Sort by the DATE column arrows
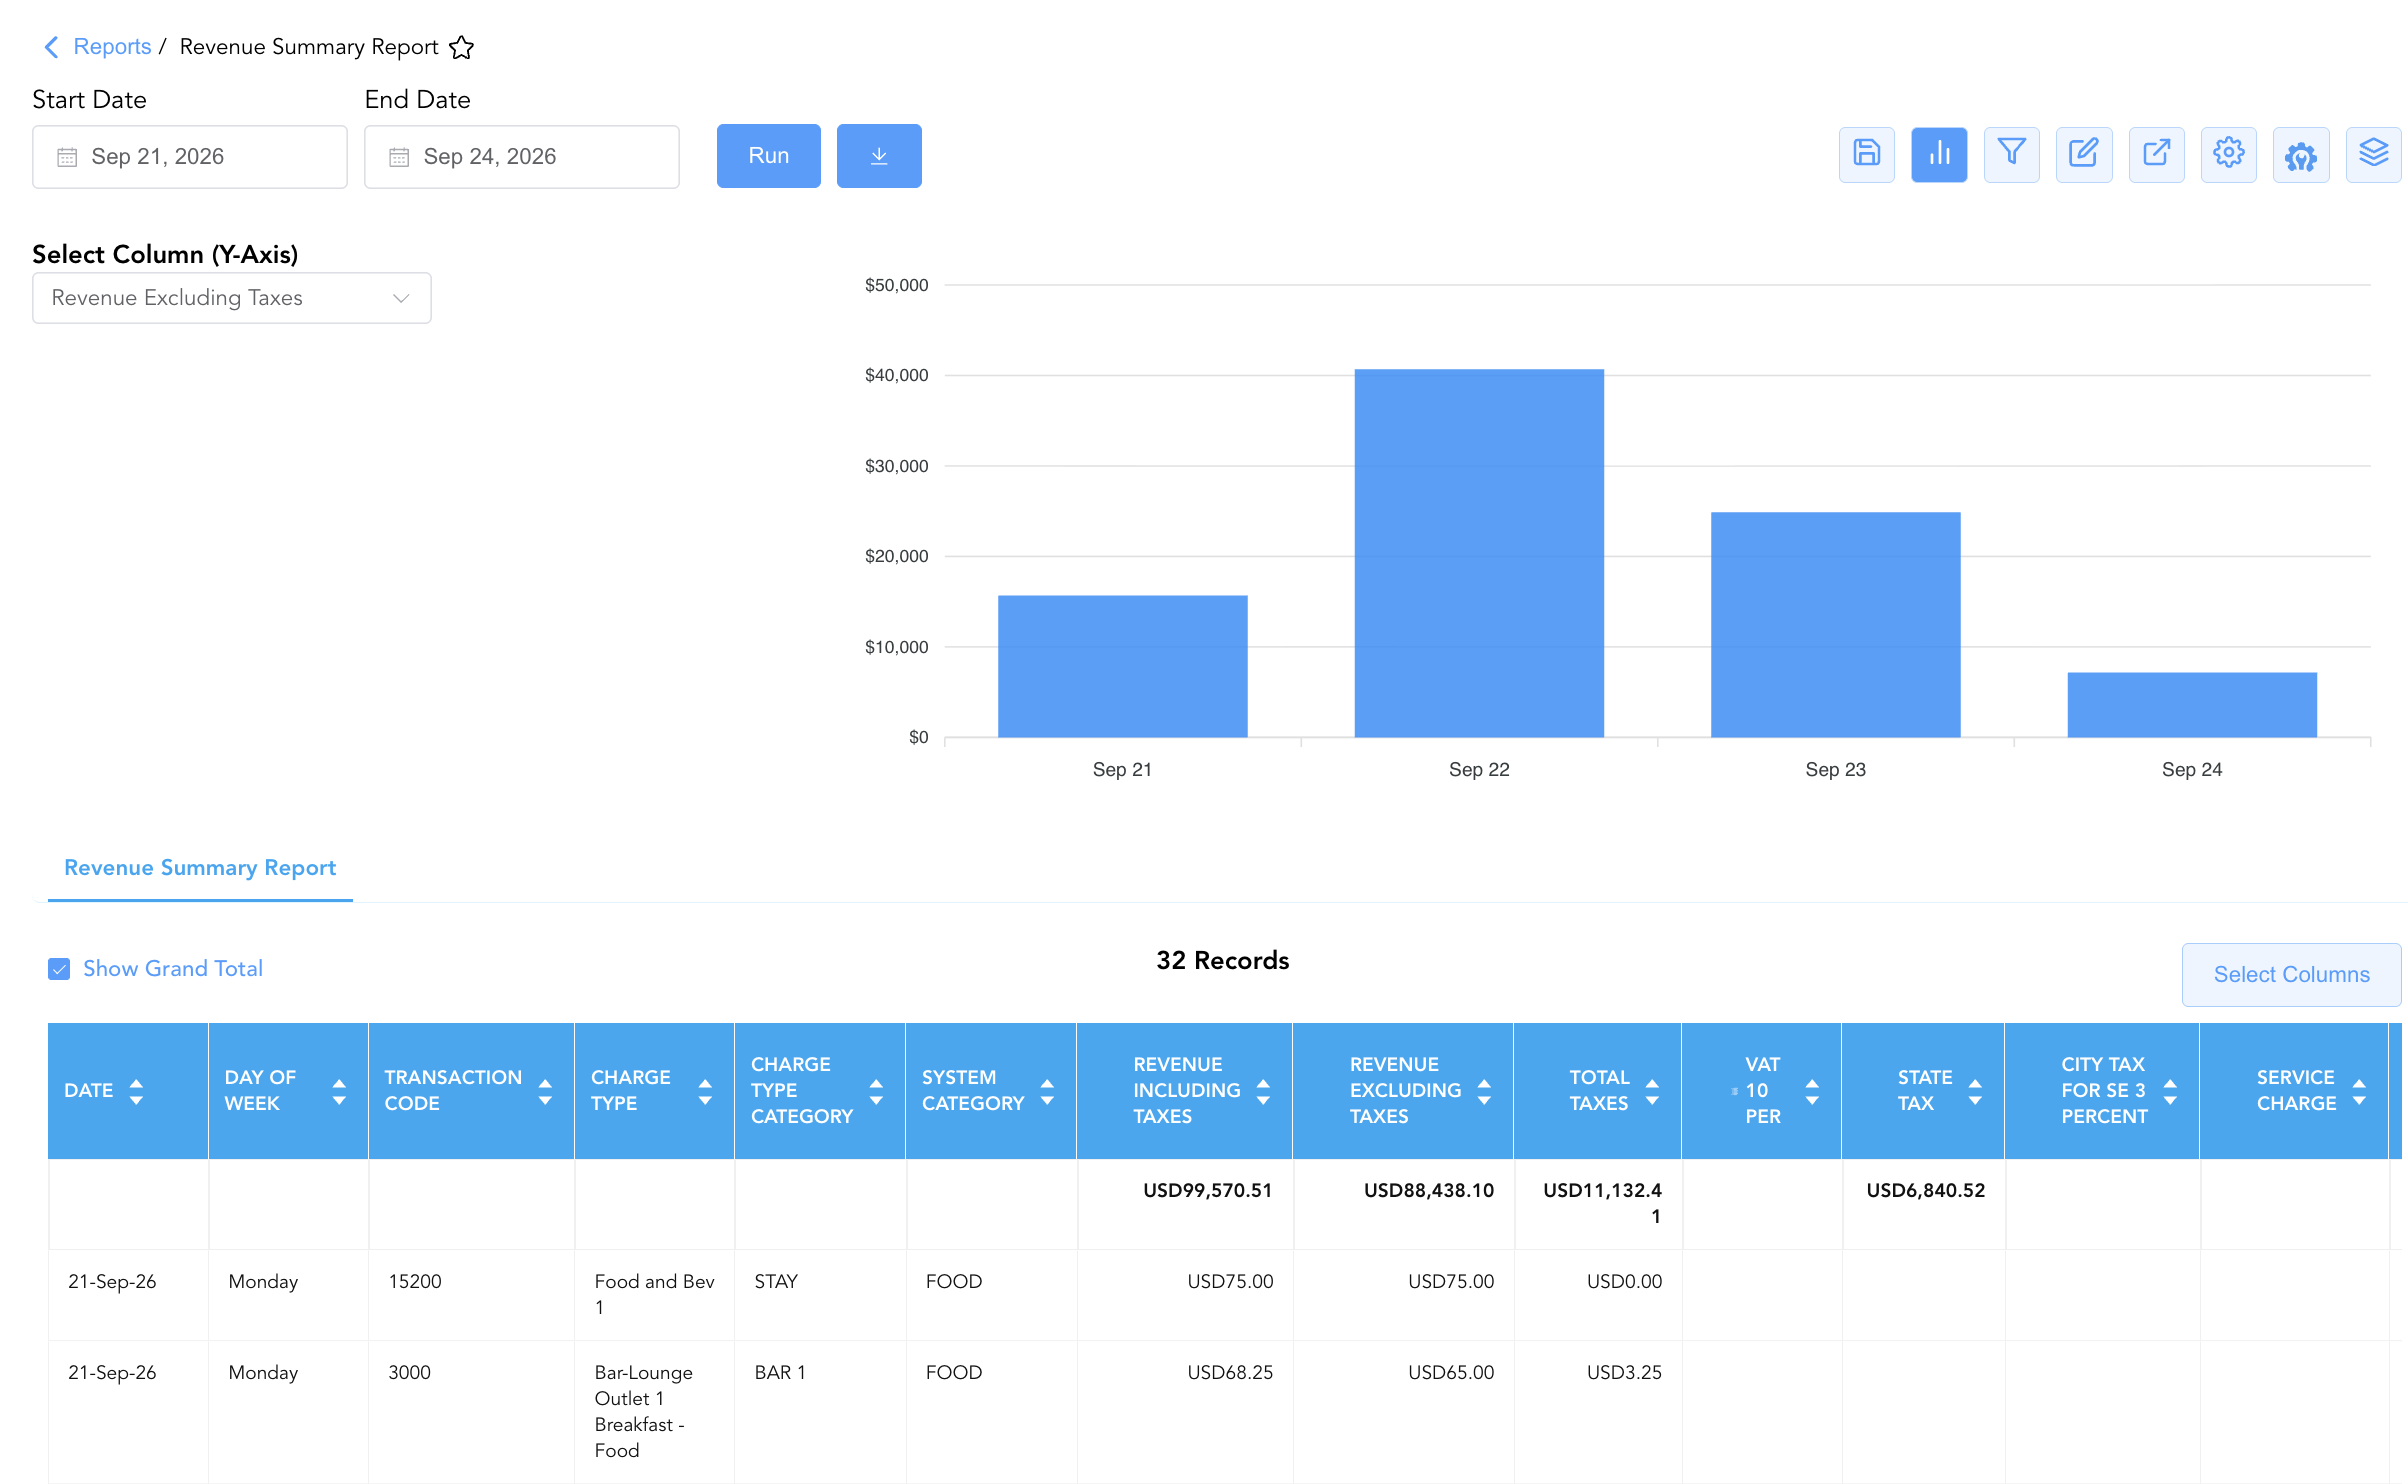 [136, 1091]
